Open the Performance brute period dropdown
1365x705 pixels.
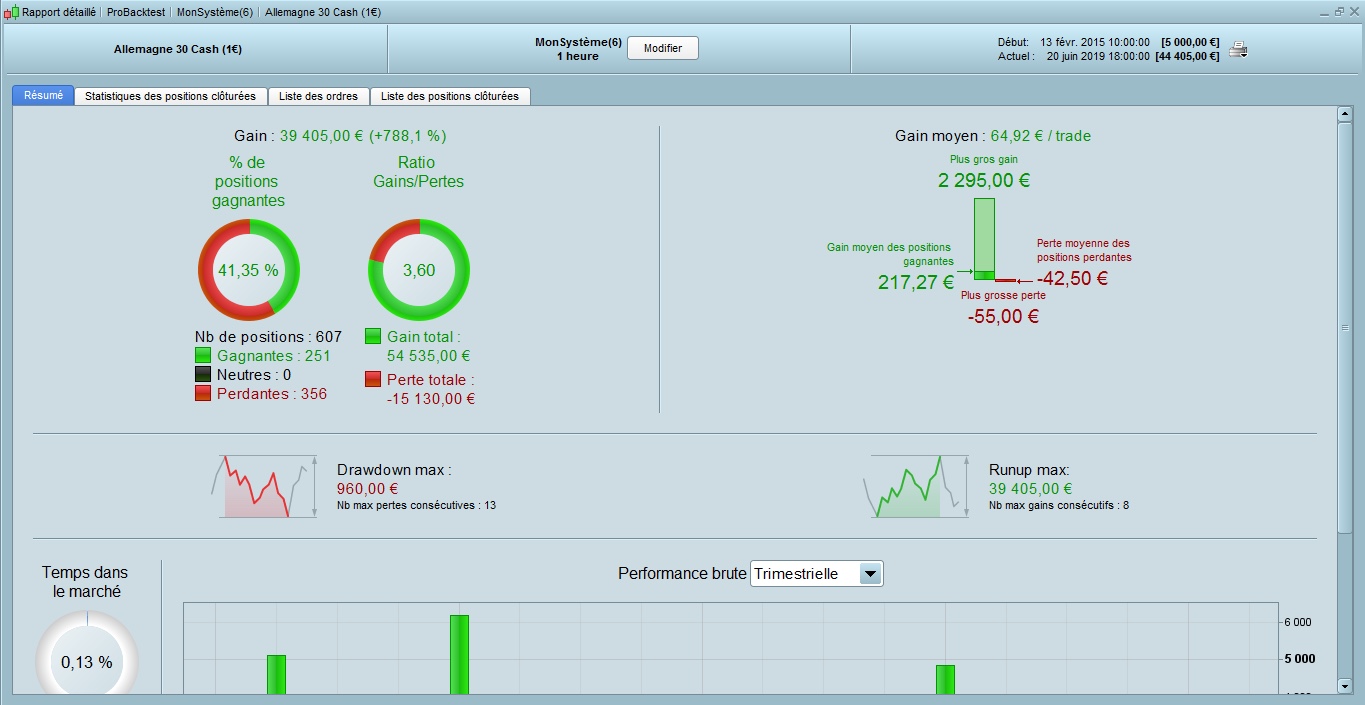tap(817, 574)
